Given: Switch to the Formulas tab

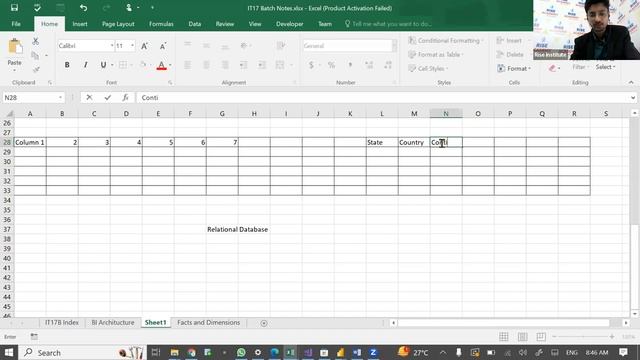Looking at the screenshot, I should point(161,24).
